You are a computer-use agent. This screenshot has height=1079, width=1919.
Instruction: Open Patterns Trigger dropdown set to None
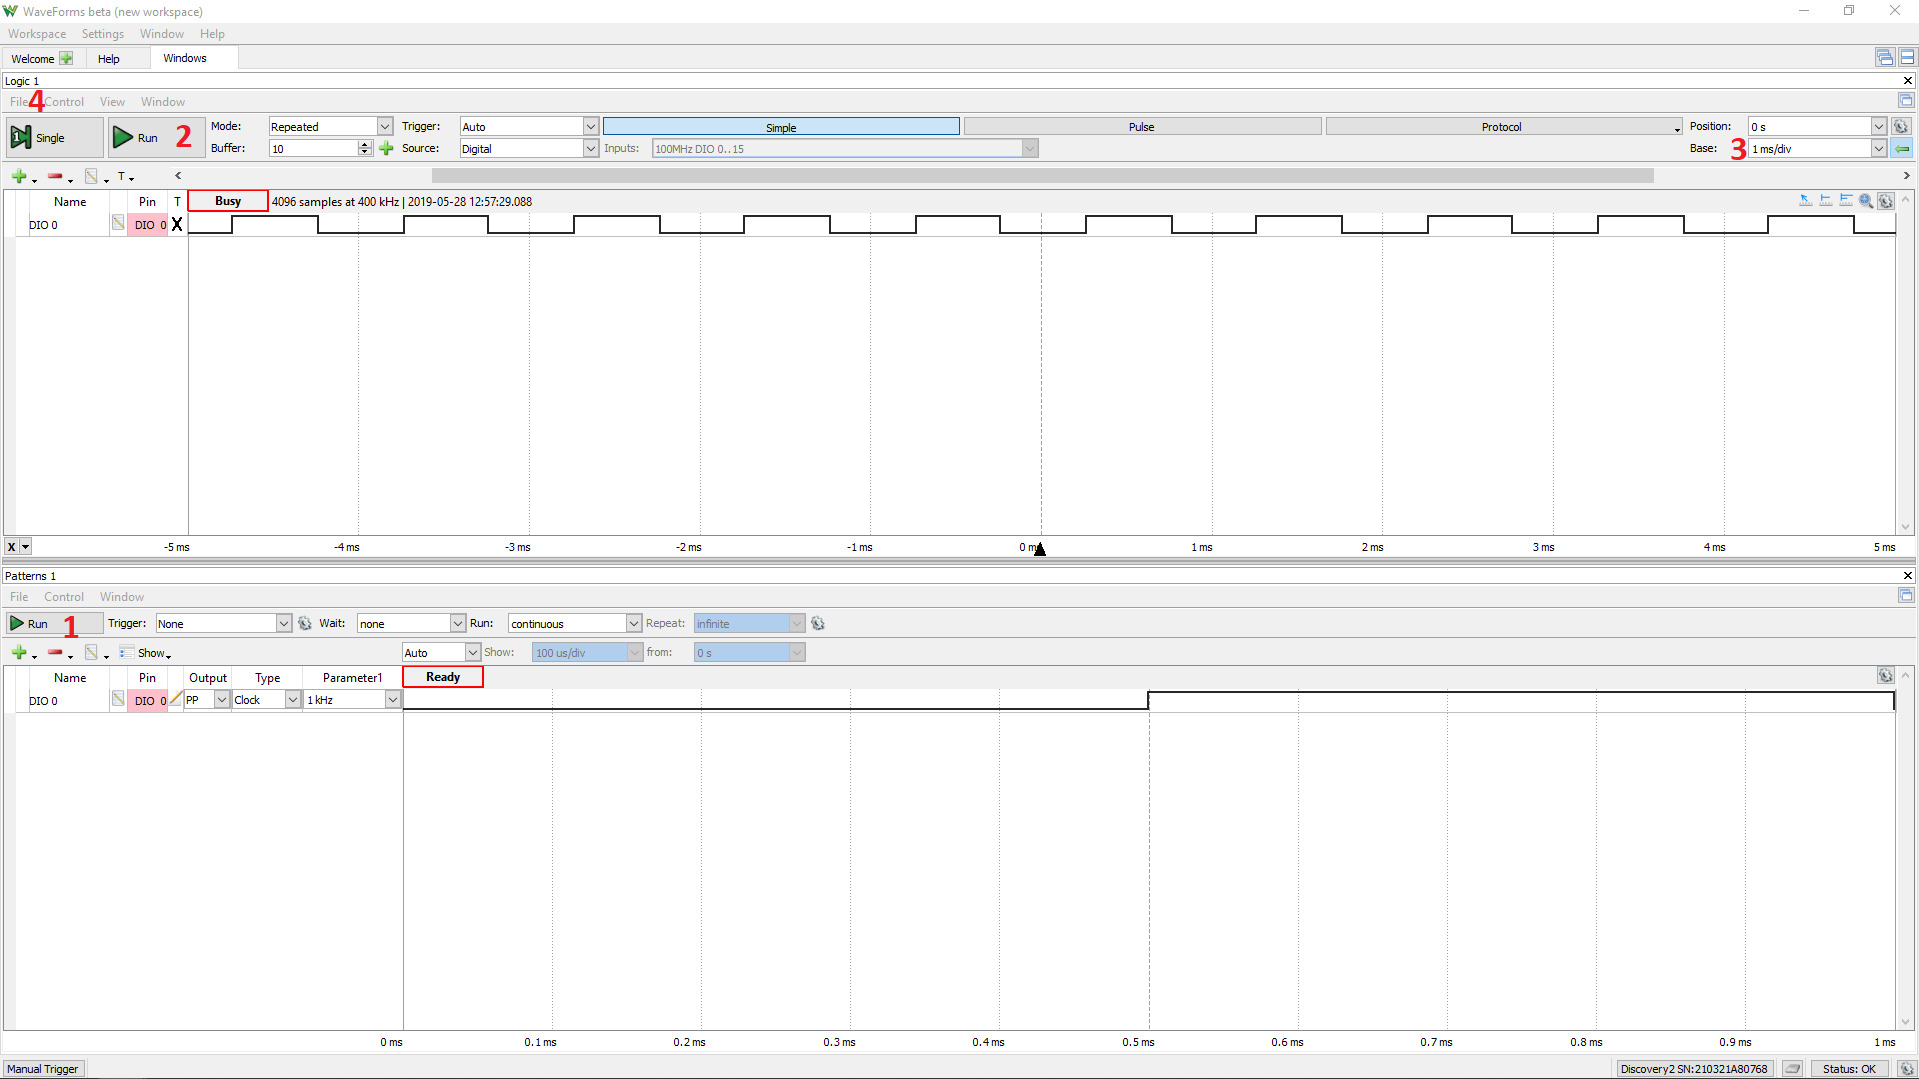223,624
